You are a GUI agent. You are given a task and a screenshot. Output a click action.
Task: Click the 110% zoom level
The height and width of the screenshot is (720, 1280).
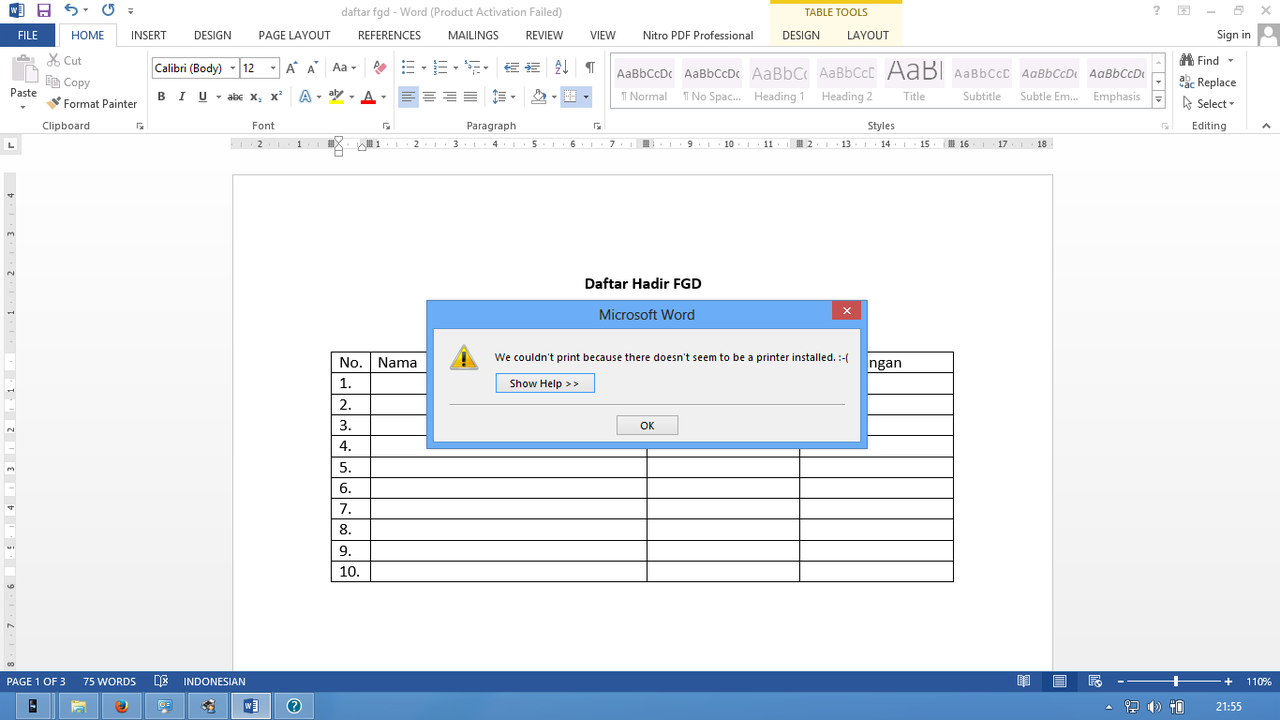(x=1258, y=682)
